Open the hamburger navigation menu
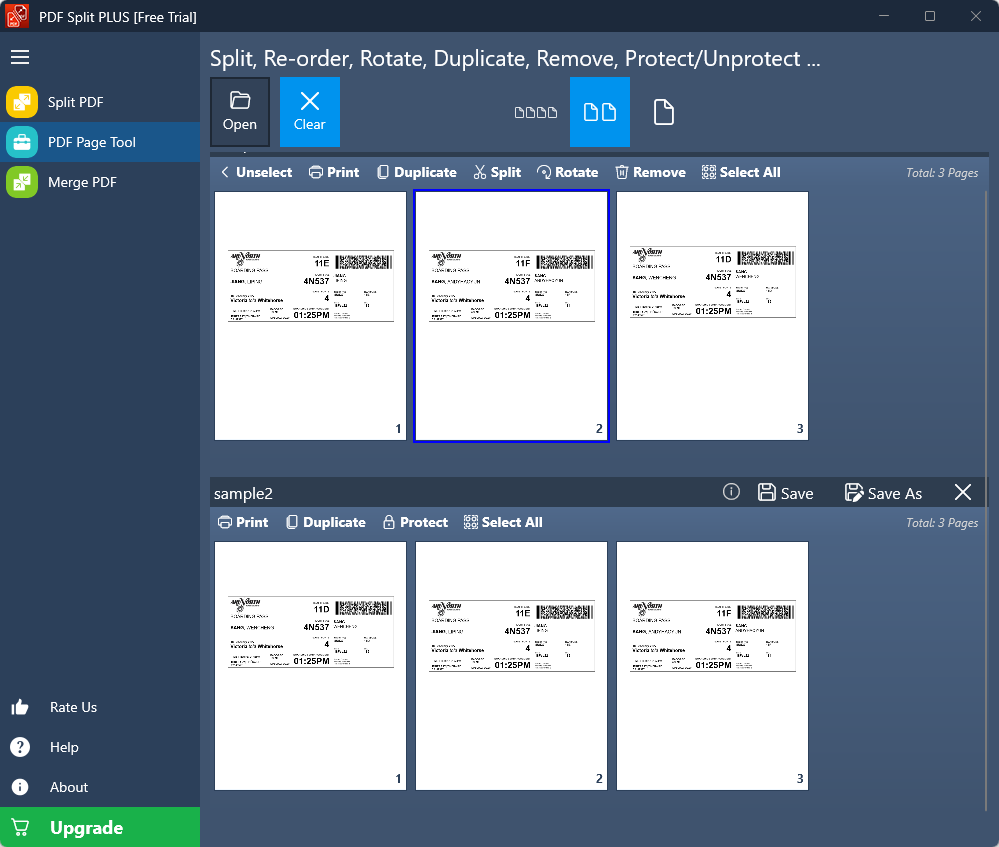999x847 pixels. (20, 57)
